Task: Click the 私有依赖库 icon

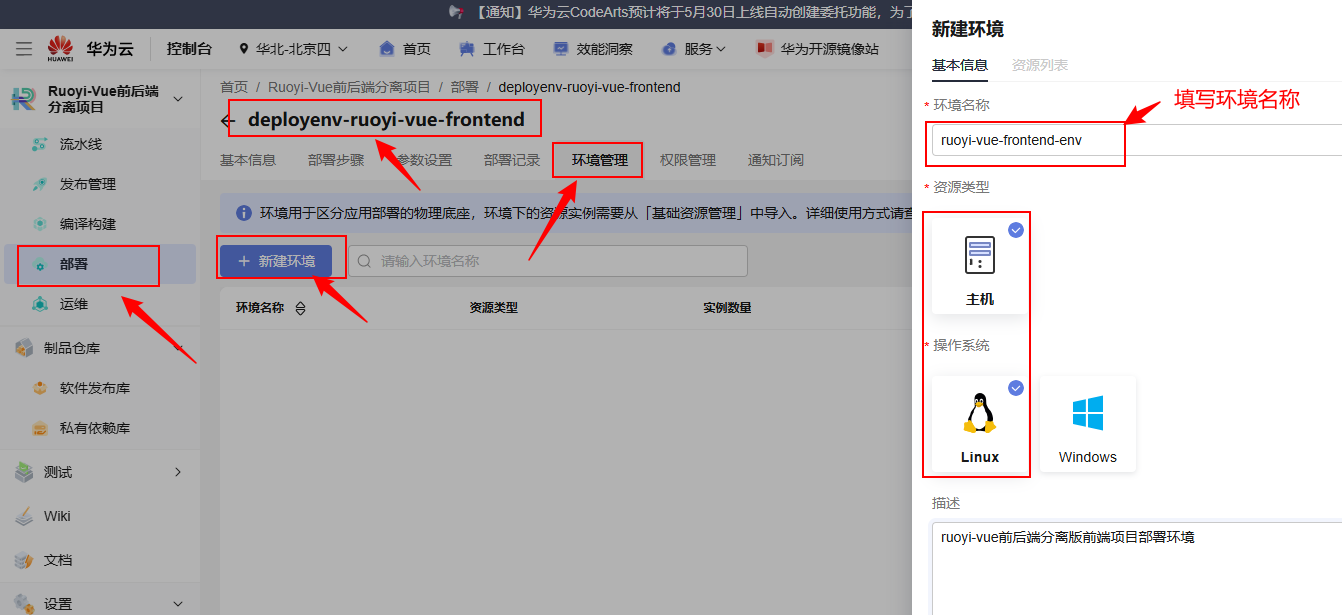Action: tap(40, 428)
